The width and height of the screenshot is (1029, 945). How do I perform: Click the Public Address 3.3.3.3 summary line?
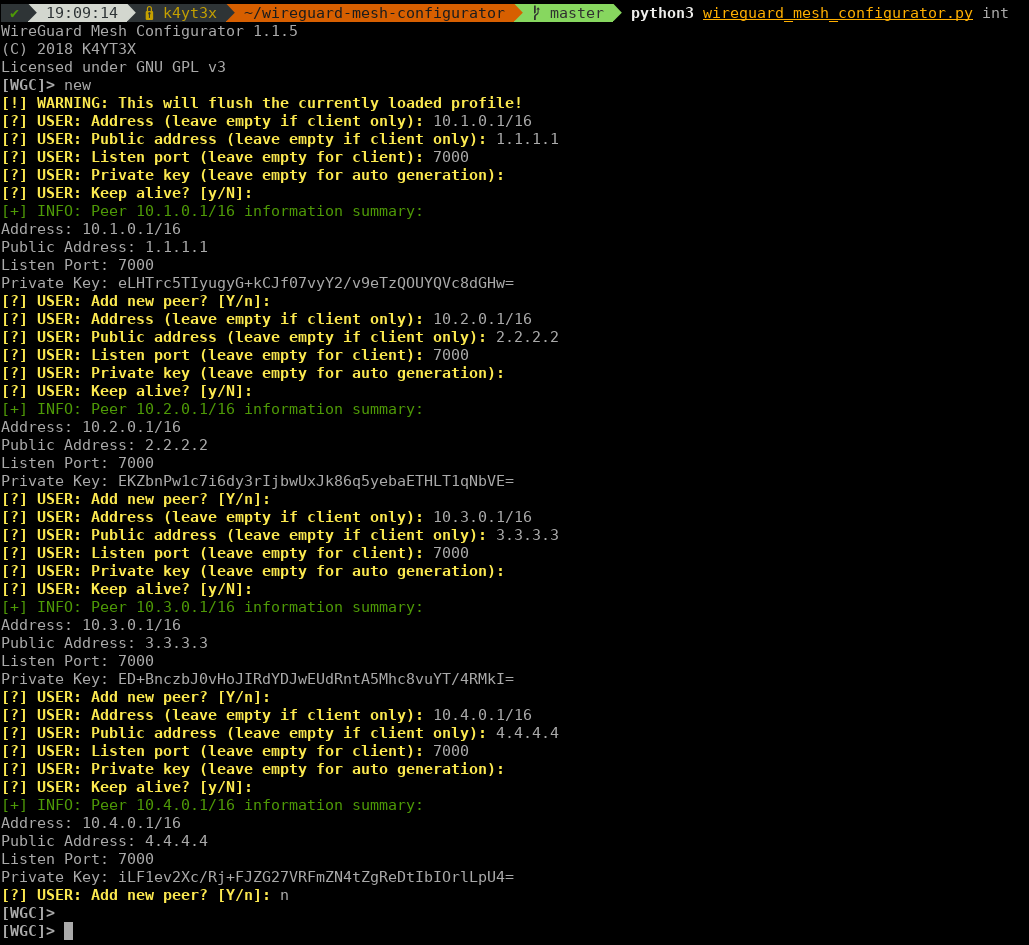point(104,643)
